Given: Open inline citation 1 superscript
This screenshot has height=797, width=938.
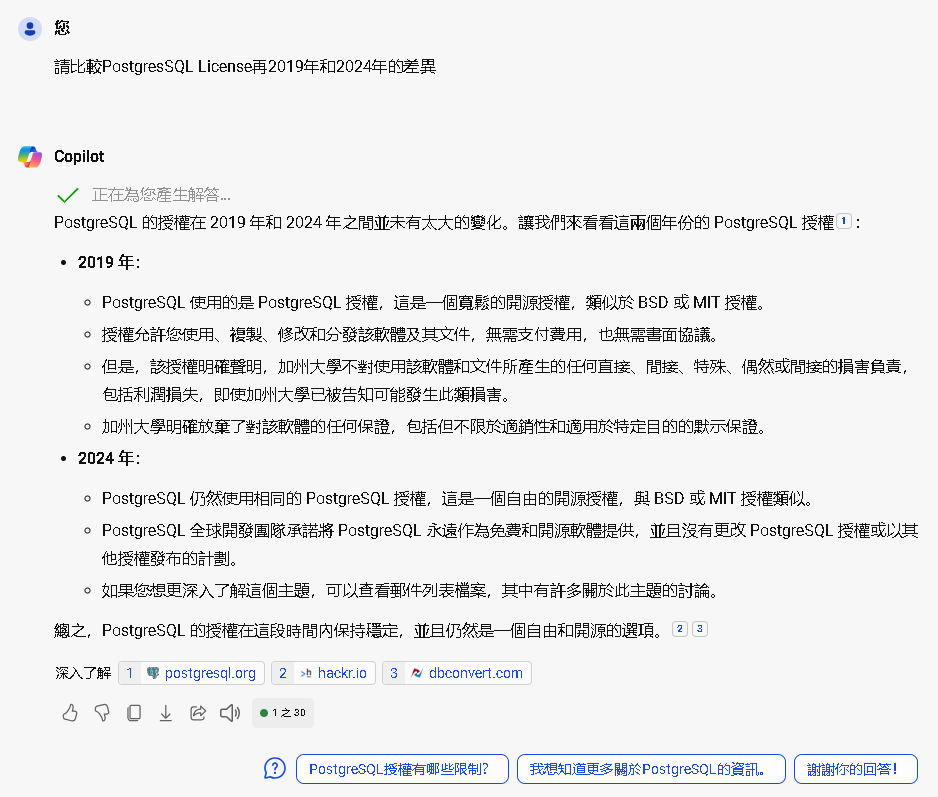Looking at the screenshot, I should 843,221.
